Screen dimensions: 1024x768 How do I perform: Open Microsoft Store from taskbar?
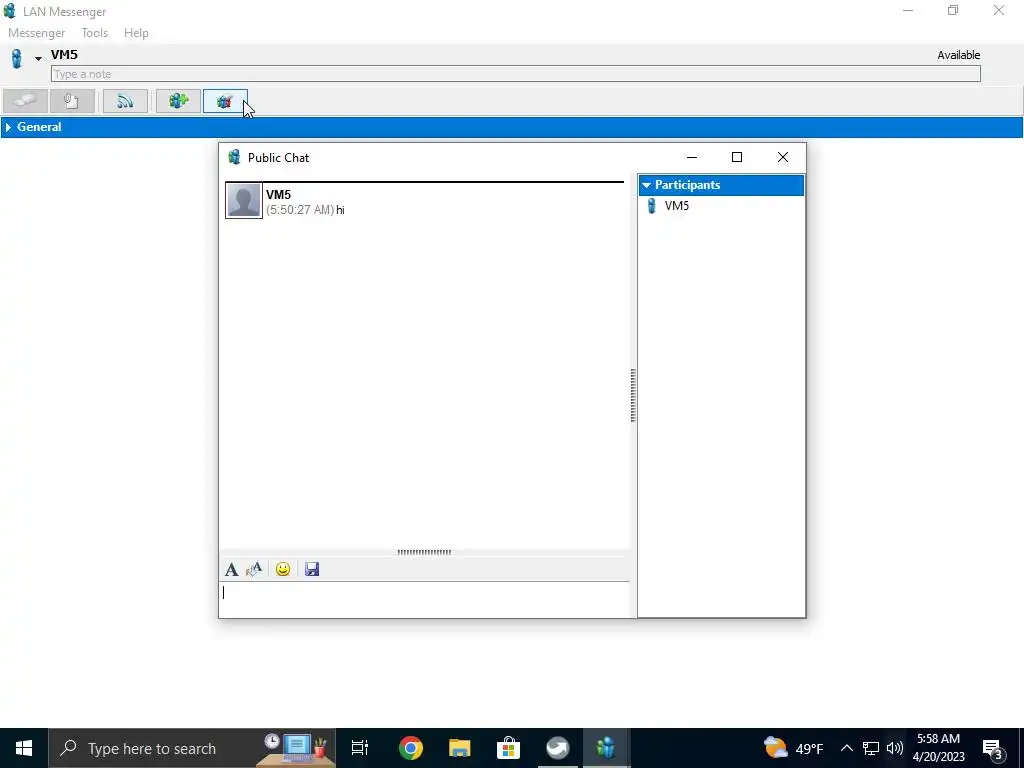point(509,748)
